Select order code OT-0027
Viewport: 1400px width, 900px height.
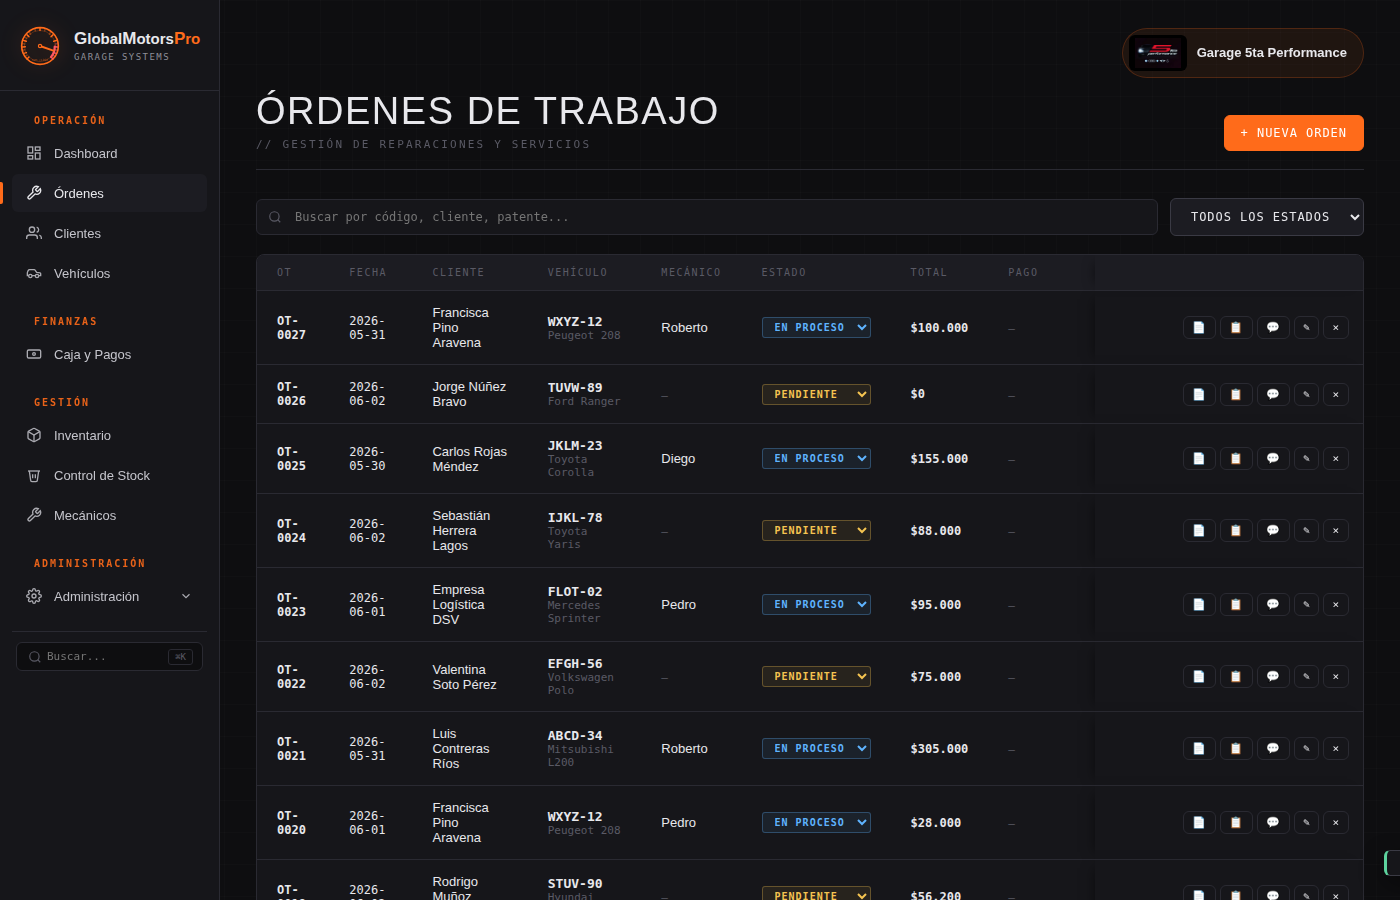click(291, 328)
